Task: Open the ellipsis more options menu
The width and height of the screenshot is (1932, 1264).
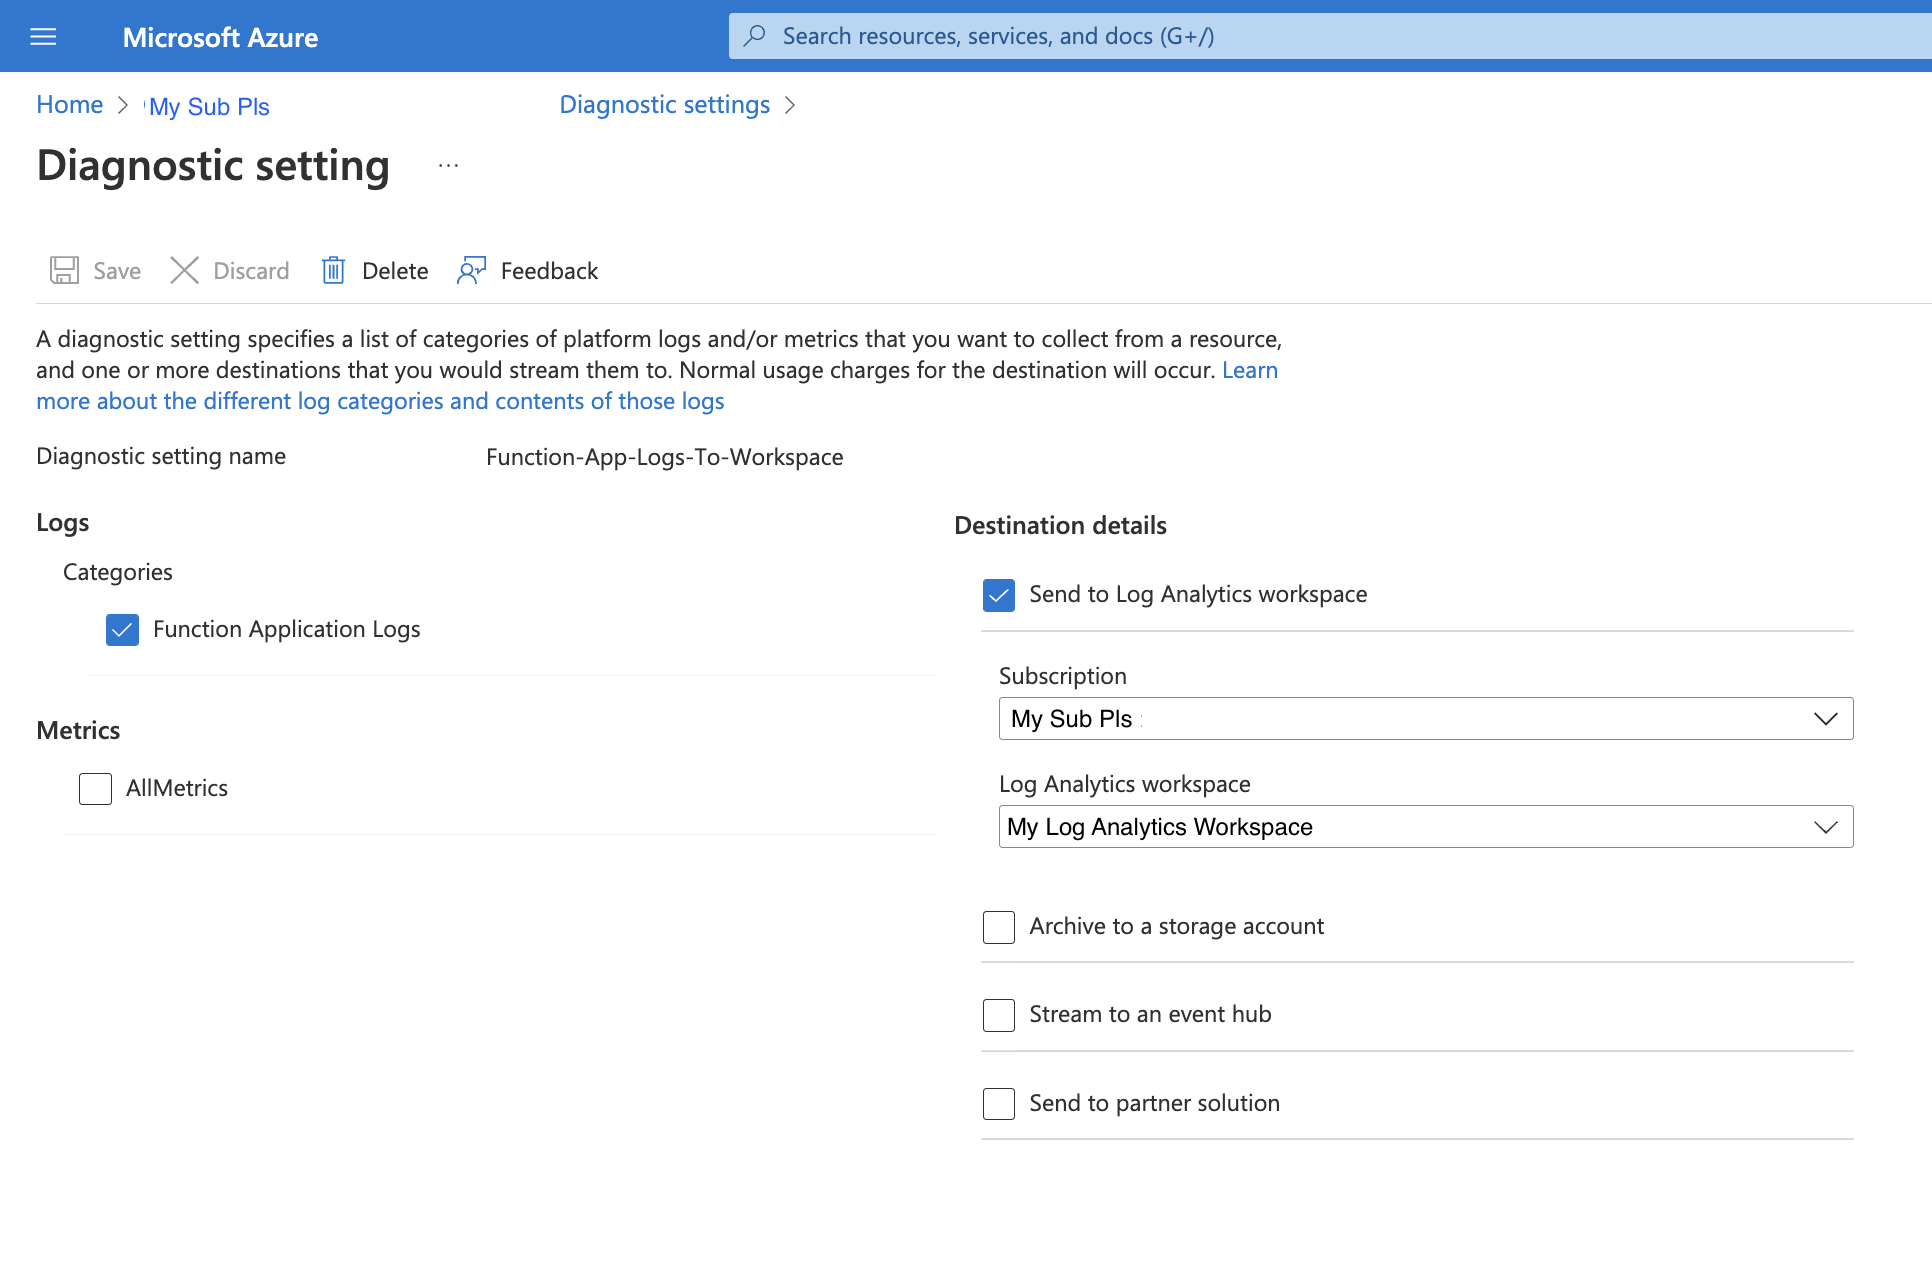Action: pyautogui.click(x=448, y=165)
